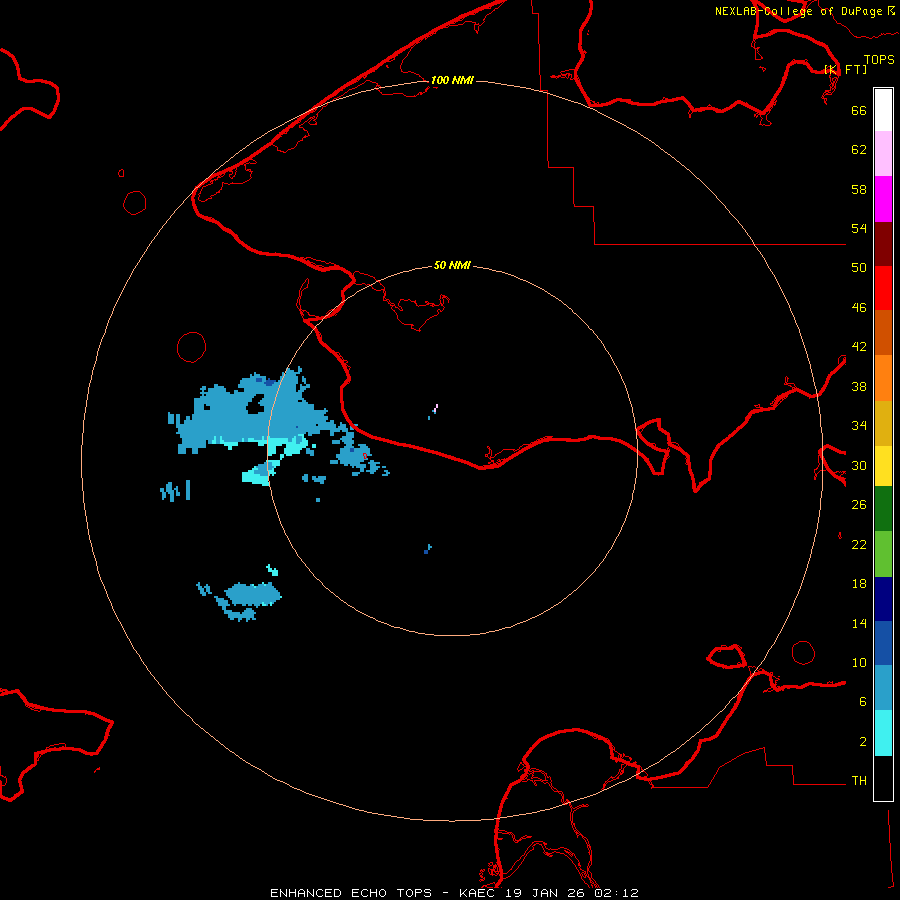The width and height of the screenshot is (900, 900).
Task: Click the "19 JAN 26" date stamp
Action: point(544,893)
